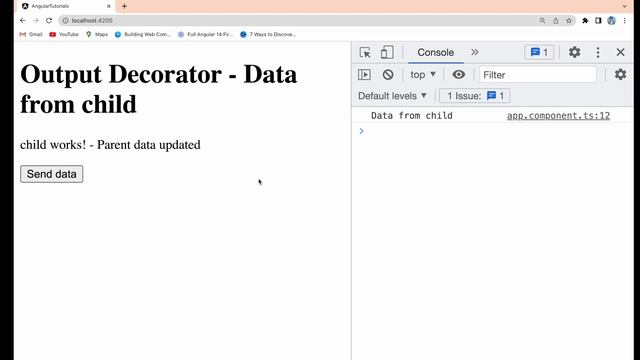640x360 pixels.
Task: Open the YouTube bookmark
Action: (64, 34)
